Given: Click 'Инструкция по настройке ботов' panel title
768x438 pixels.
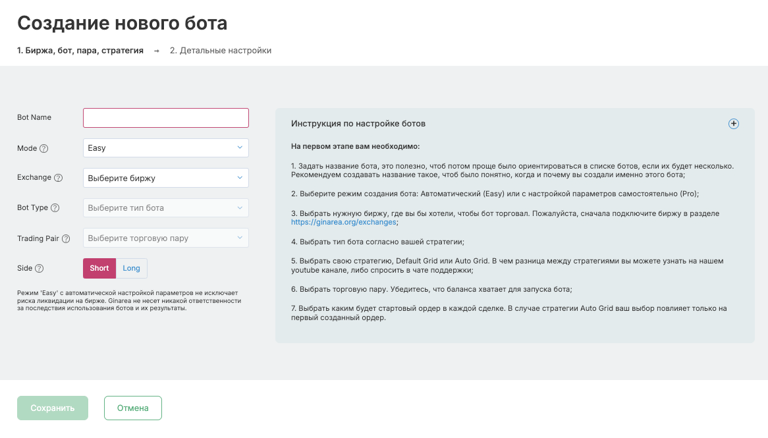Looking at the screenshot, I should pos(358,124).
